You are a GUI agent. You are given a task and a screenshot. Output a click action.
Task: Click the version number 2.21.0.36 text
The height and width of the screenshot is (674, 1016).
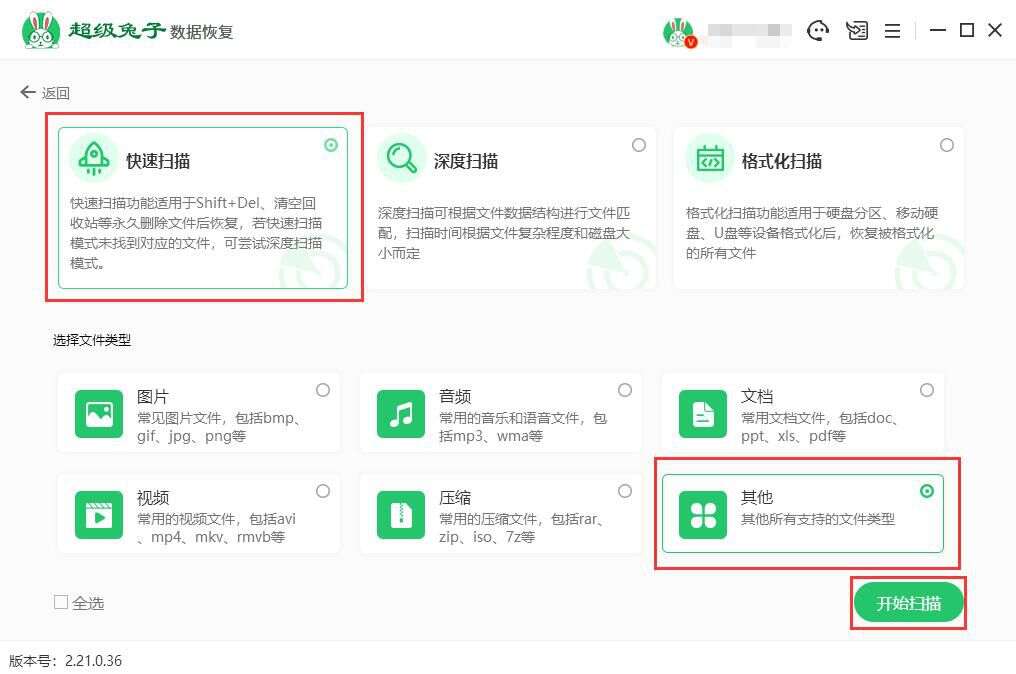pyautogui.click(x=93, y=660)
